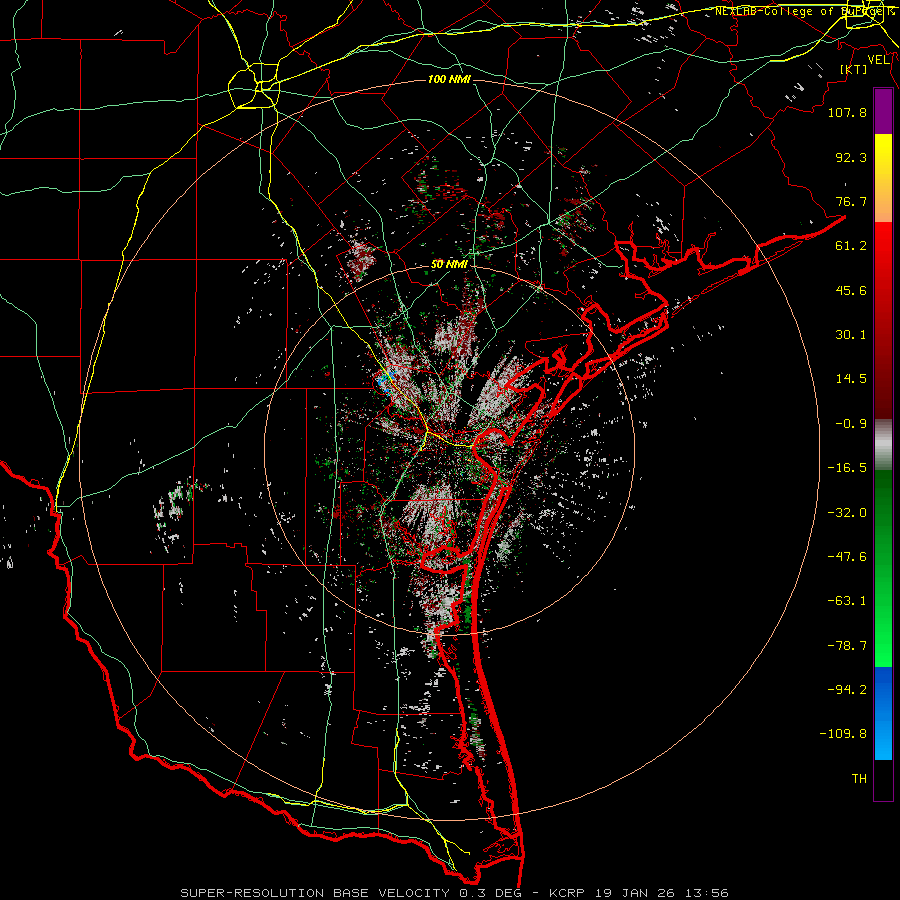Select the 45.6 legend value
This screenshot has height=900, width=900.
point(851,290)
